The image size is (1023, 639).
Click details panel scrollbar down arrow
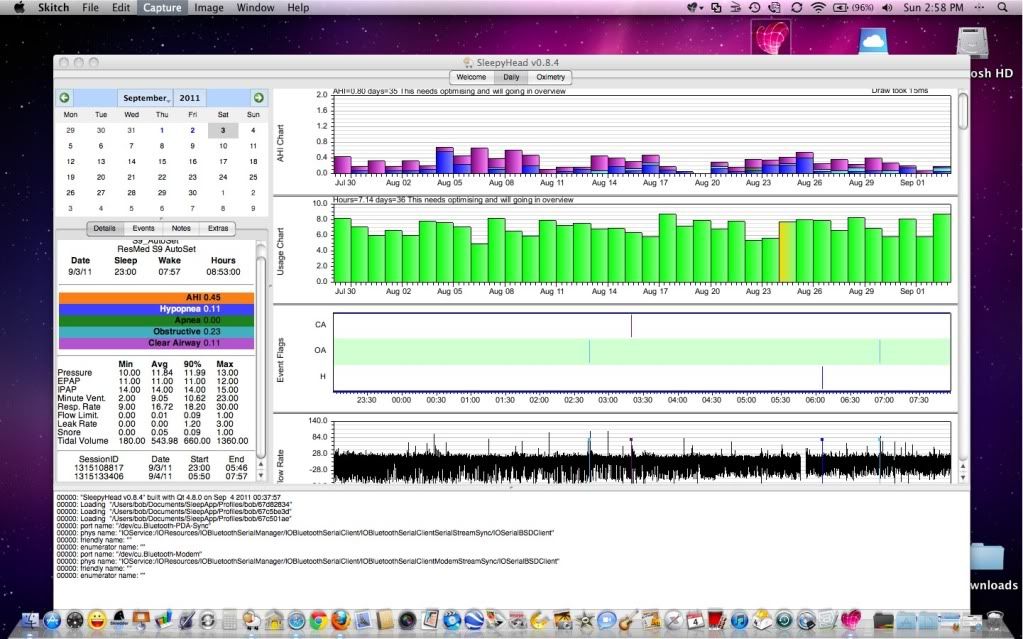click(261, 477)
